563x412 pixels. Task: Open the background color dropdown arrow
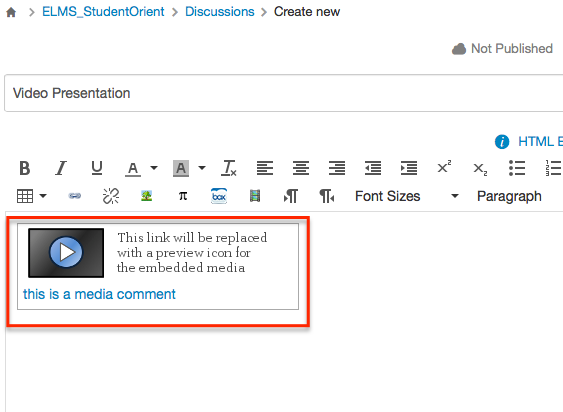[x=202, y=168]
